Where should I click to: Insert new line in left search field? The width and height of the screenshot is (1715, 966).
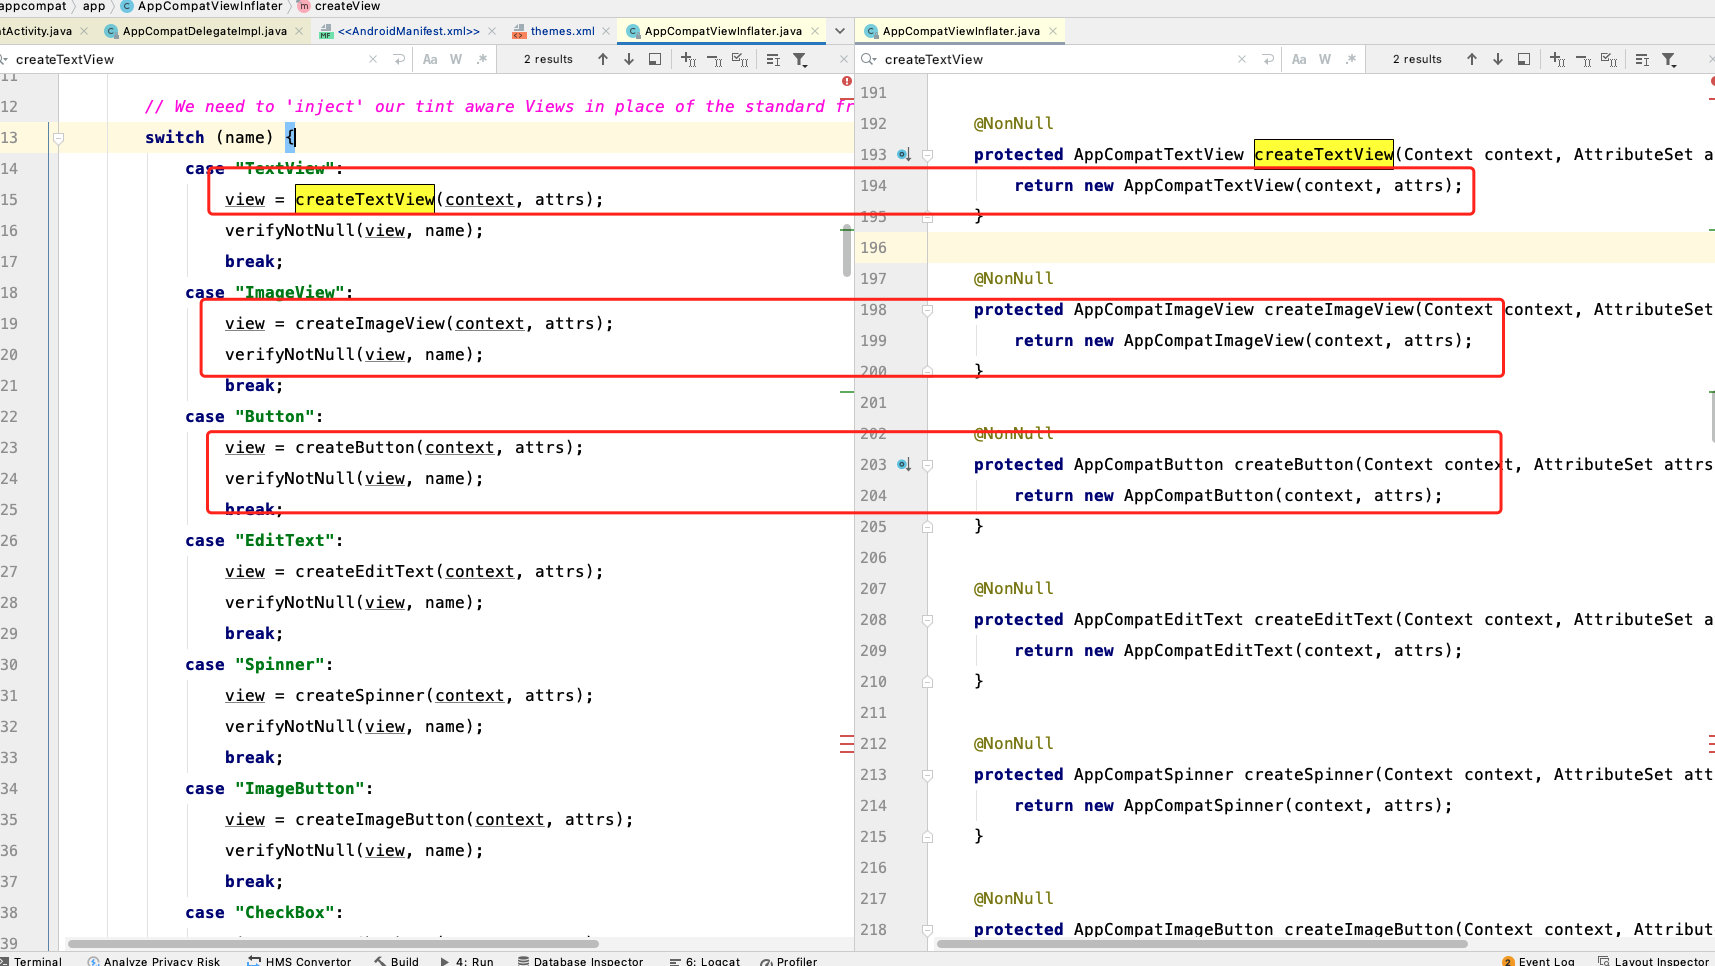399,59
